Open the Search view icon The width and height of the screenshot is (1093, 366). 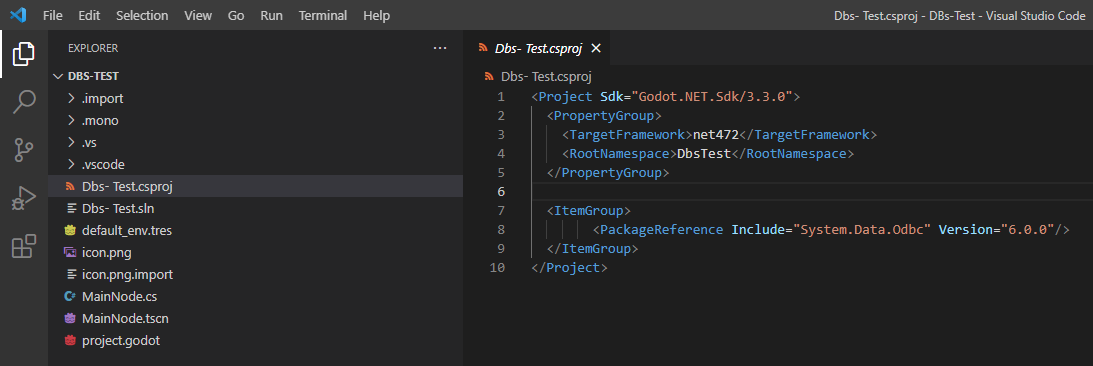pos(24,102)
